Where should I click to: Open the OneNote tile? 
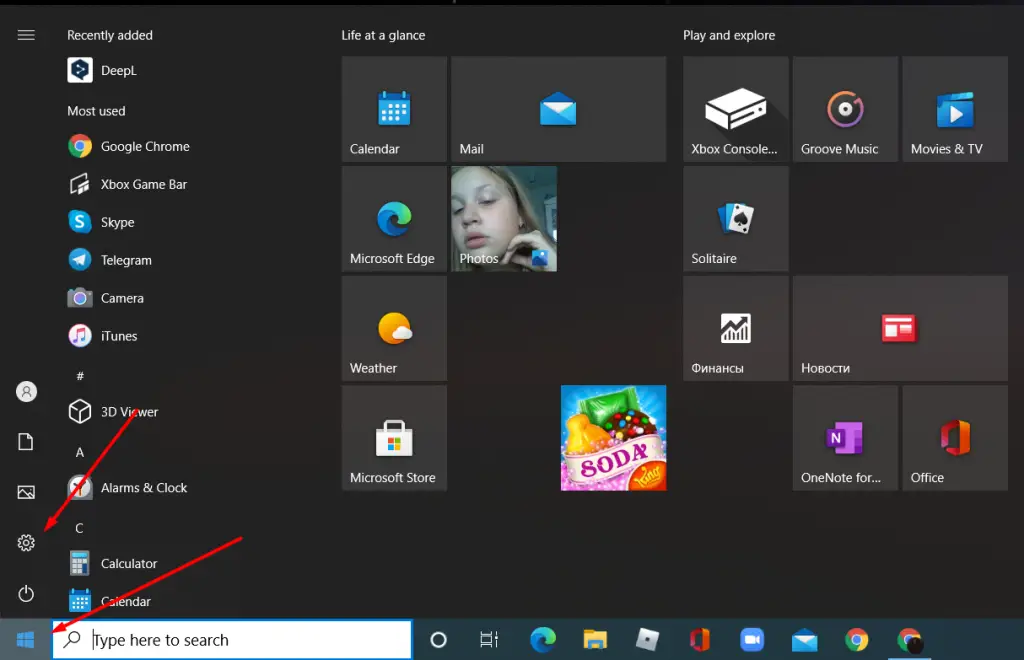[x=846, y=438]
